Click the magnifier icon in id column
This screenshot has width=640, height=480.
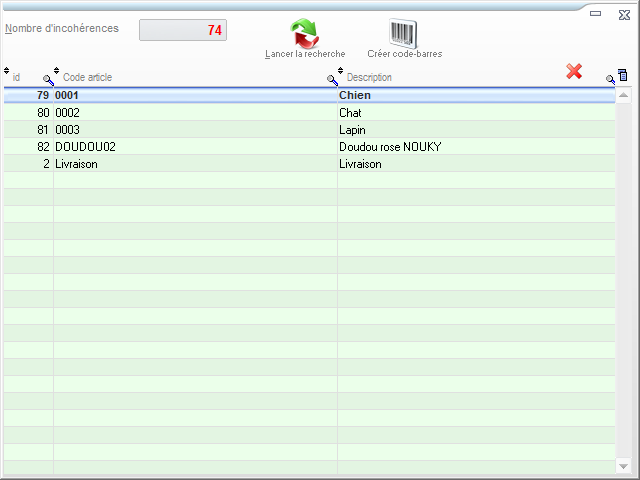pos(47,79)
